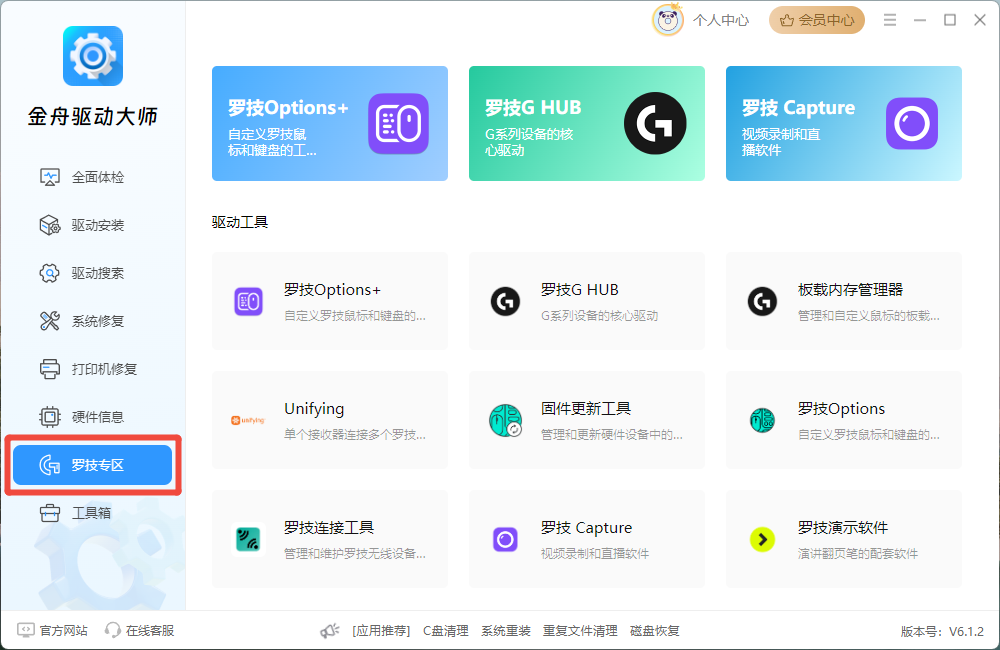Image resolution: width=1000 pixels, height=650 pixels.
Task: Click the 驱动安装 box icon
Action: pos(50,225)
